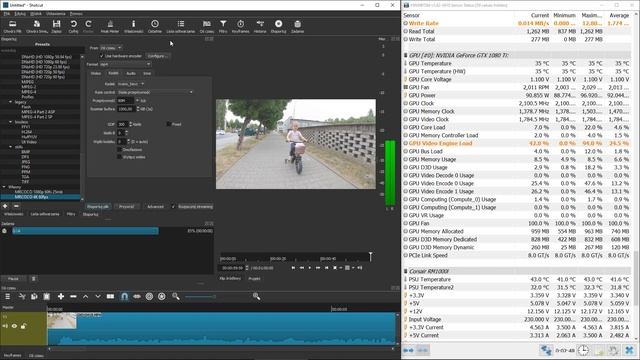This screenshot has height=360, width=640.
Task: Click the timeline Lift up-arrow icon
Action: [x=86, y=296]
